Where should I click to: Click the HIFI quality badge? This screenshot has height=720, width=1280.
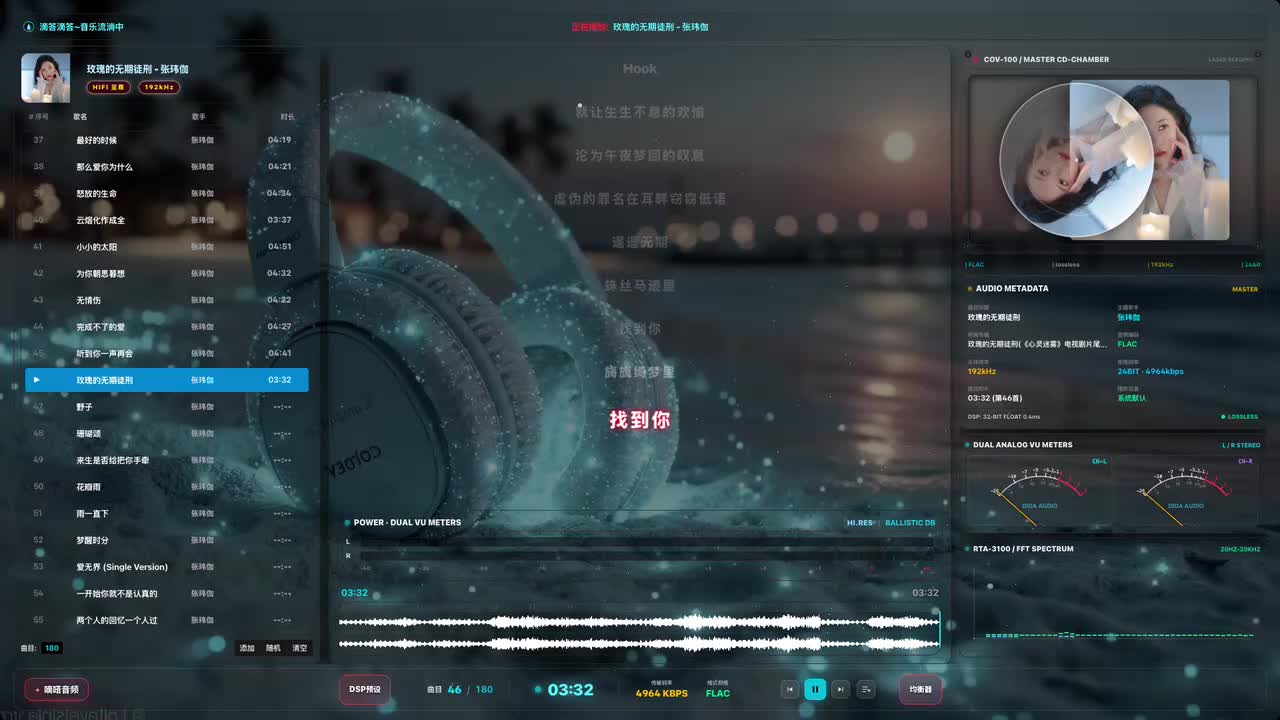[x=109, y=87]
